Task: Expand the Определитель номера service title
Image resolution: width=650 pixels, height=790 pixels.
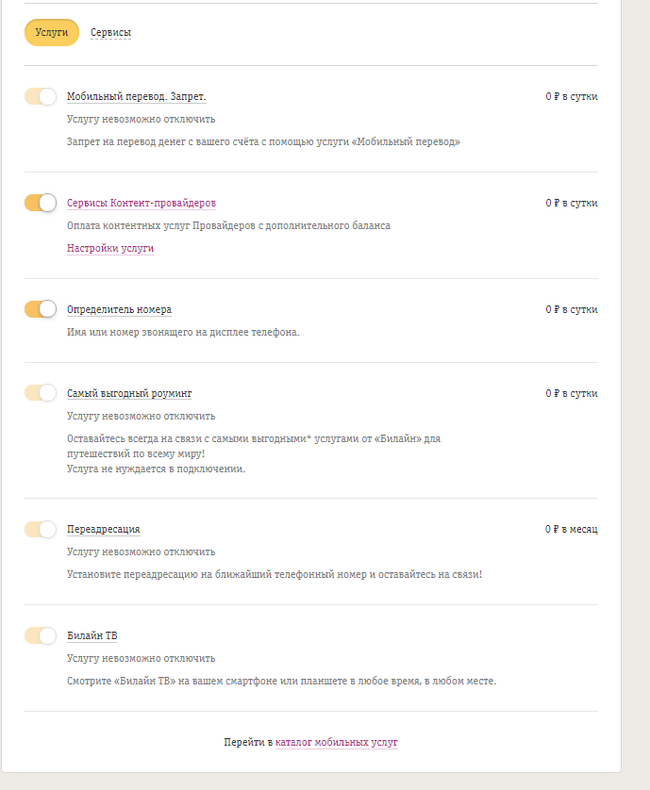Action: [119, 310]
